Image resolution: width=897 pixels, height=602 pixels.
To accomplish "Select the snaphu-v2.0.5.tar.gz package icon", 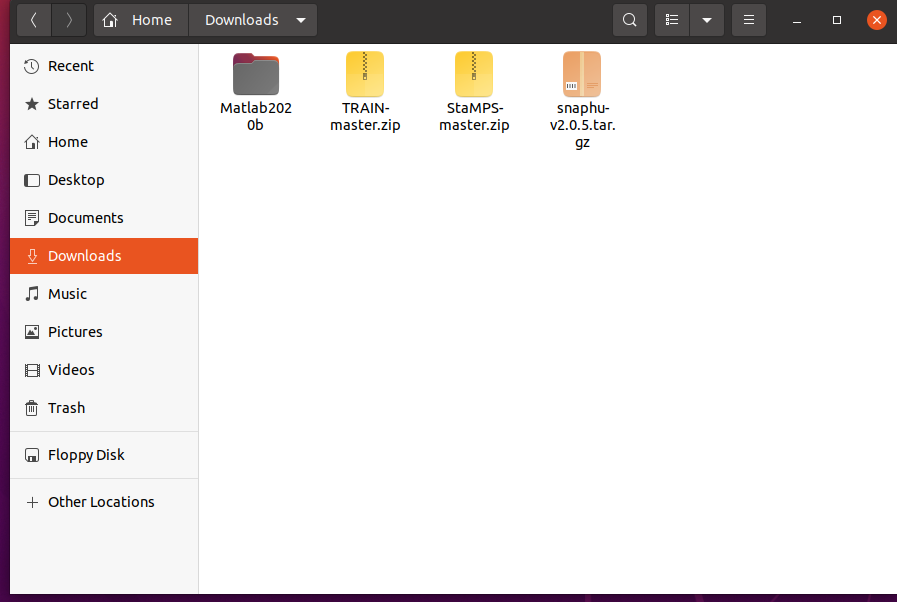I will [582, 74].
